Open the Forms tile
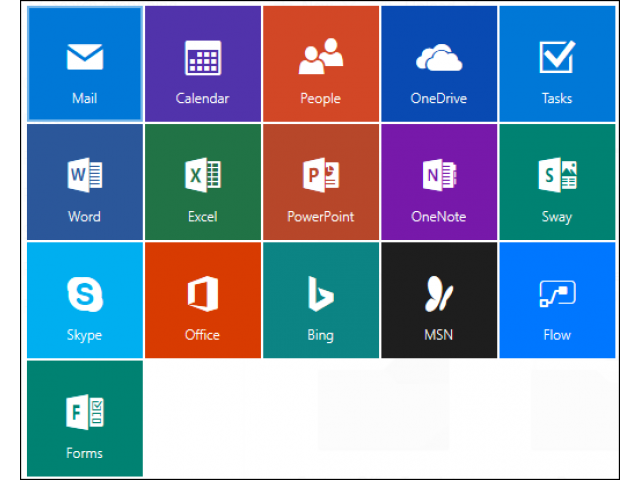Screen dimensions: 640x480 pos(85,418)
